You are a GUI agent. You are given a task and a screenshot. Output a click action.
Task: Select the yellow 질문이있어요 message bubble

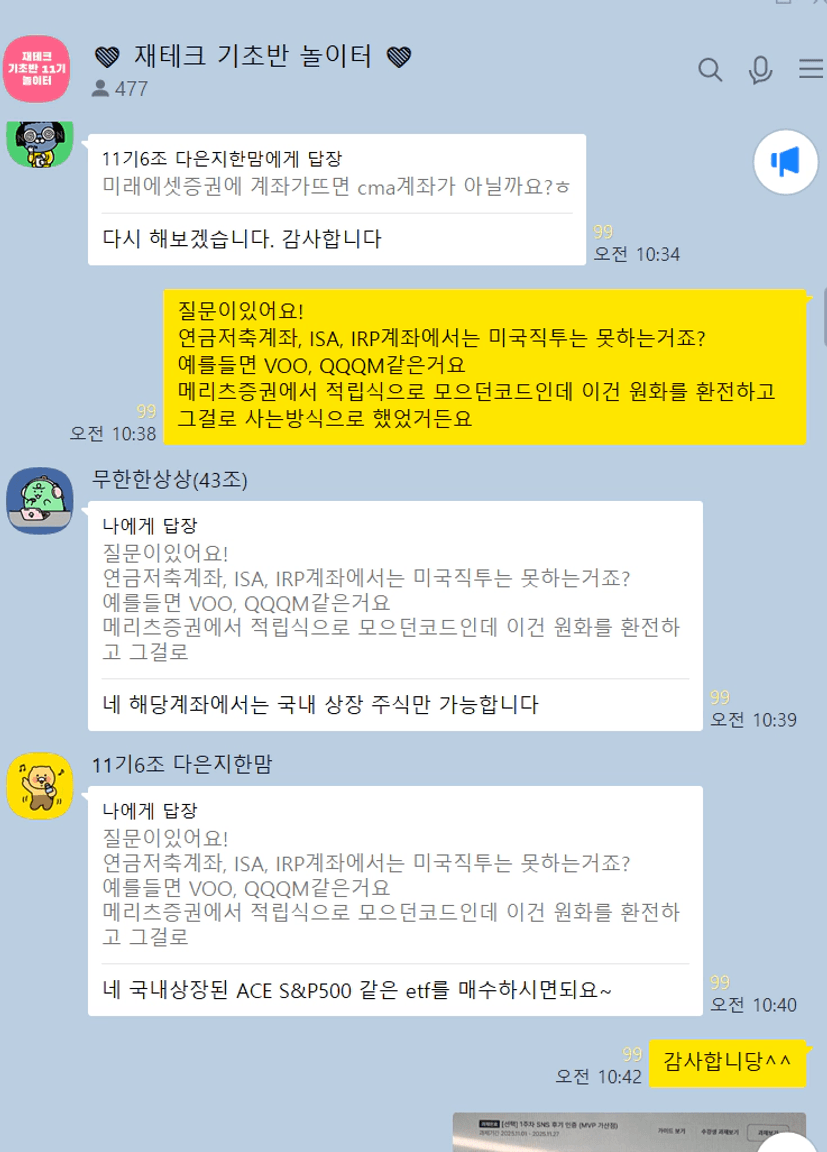(x=484, y=367)
